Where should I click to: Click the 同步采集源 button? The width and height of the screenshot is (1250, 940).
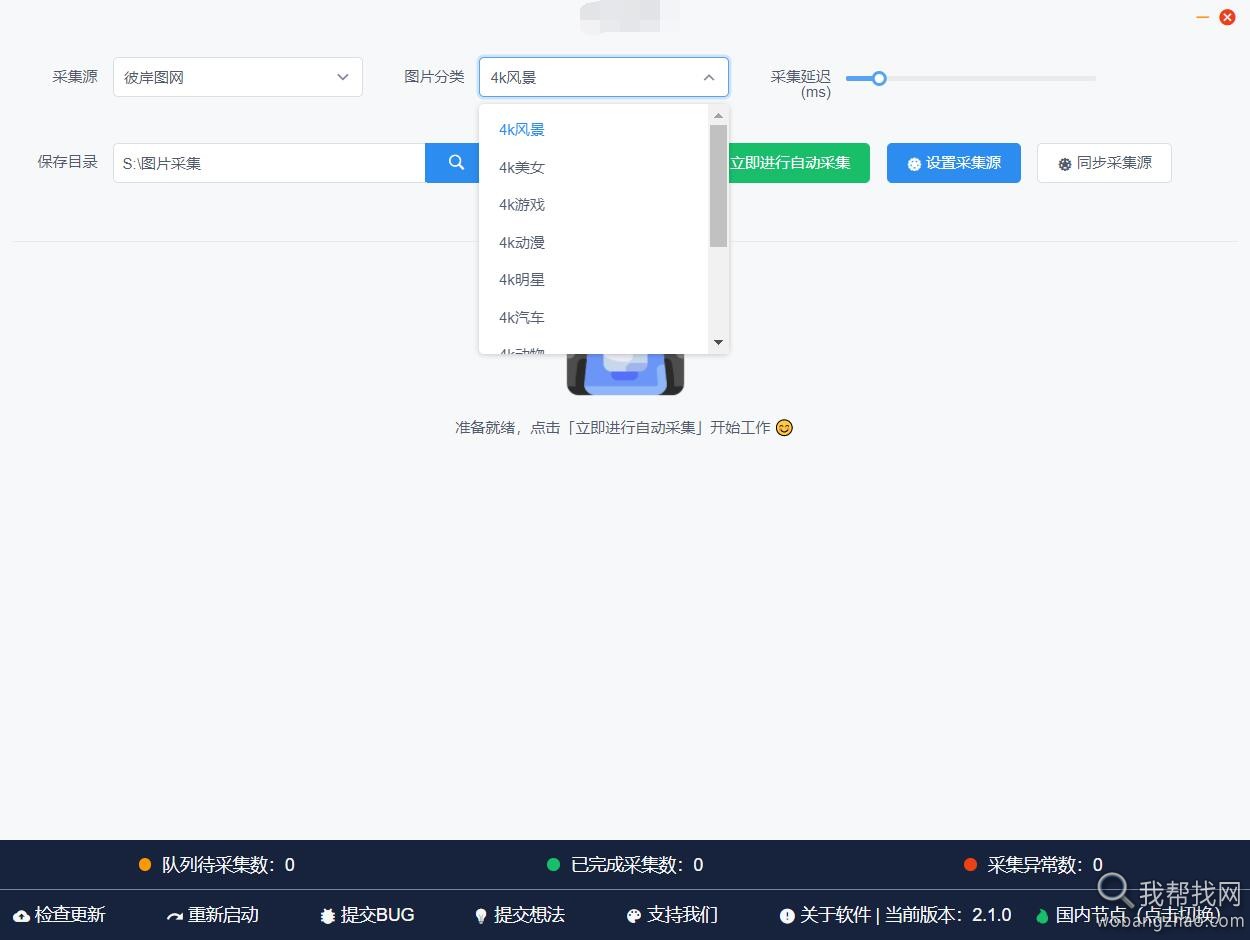click(1104, 163)
